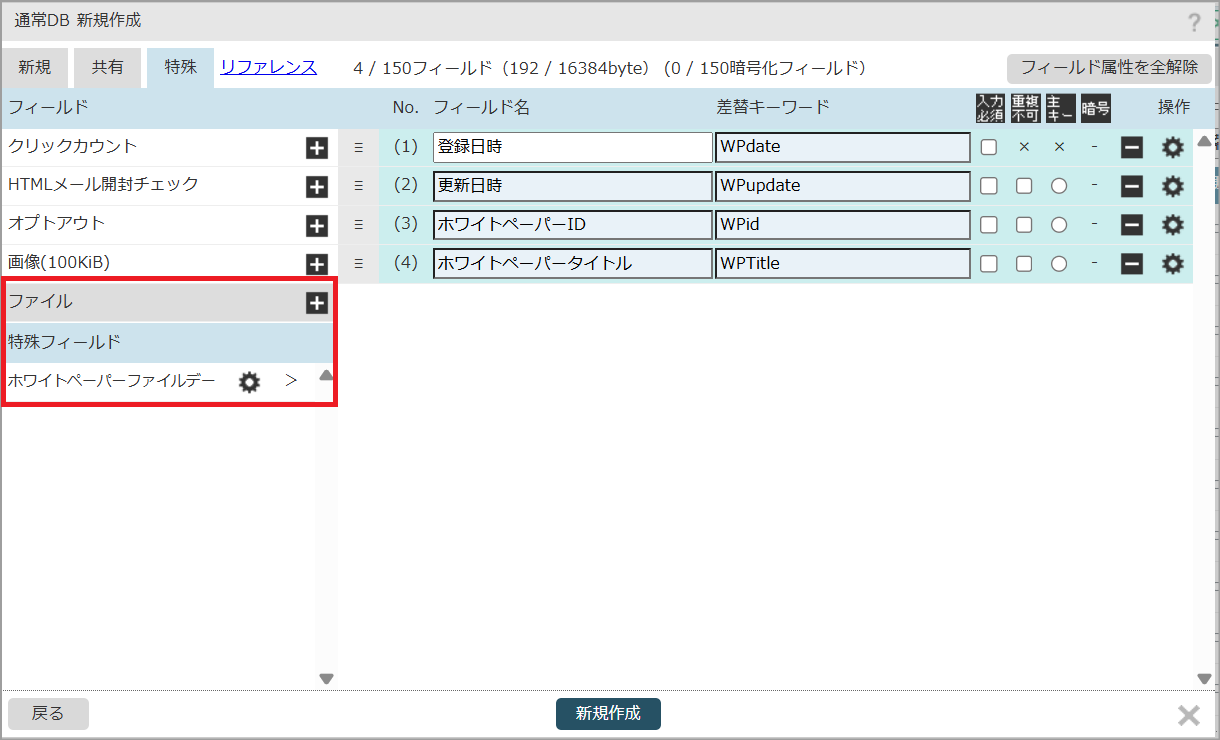The width and height of the screenshot is (1220, 740).
Task: Switch to the 新規 tab
Action: click(35, 68)
